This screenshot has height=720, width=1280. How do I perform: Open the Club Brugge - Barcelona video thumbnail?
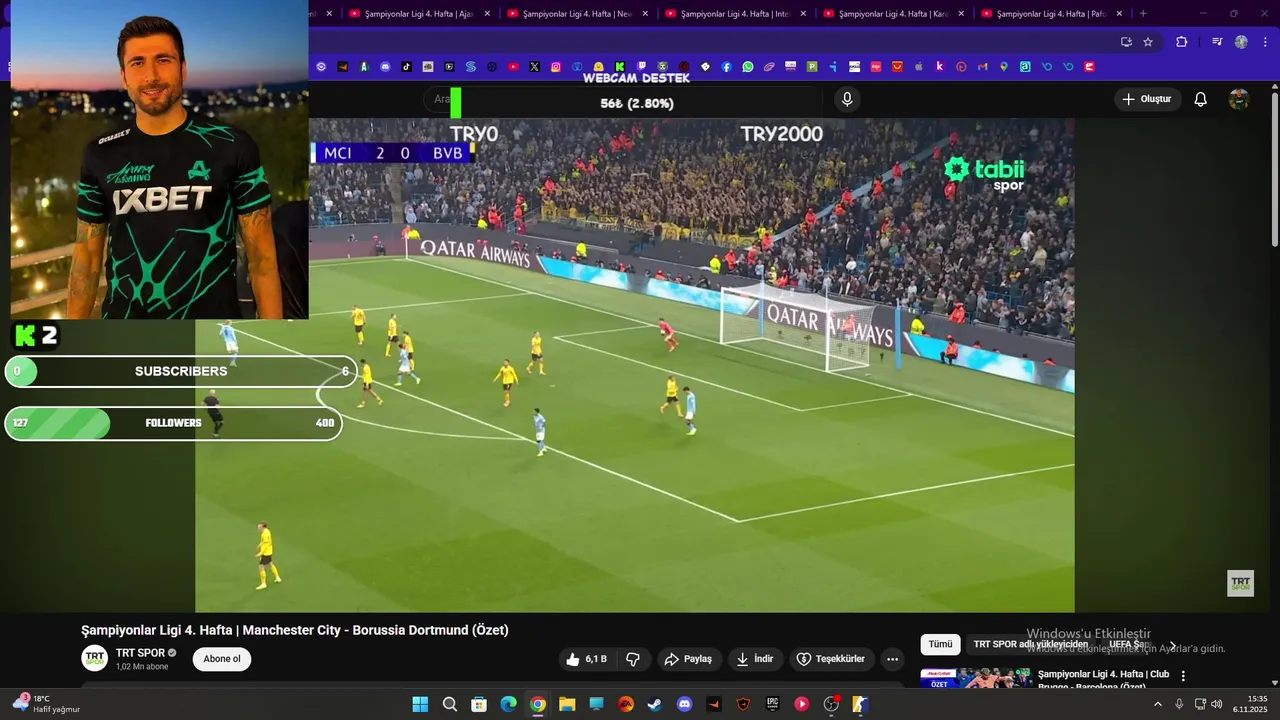(x=976, y=678)
